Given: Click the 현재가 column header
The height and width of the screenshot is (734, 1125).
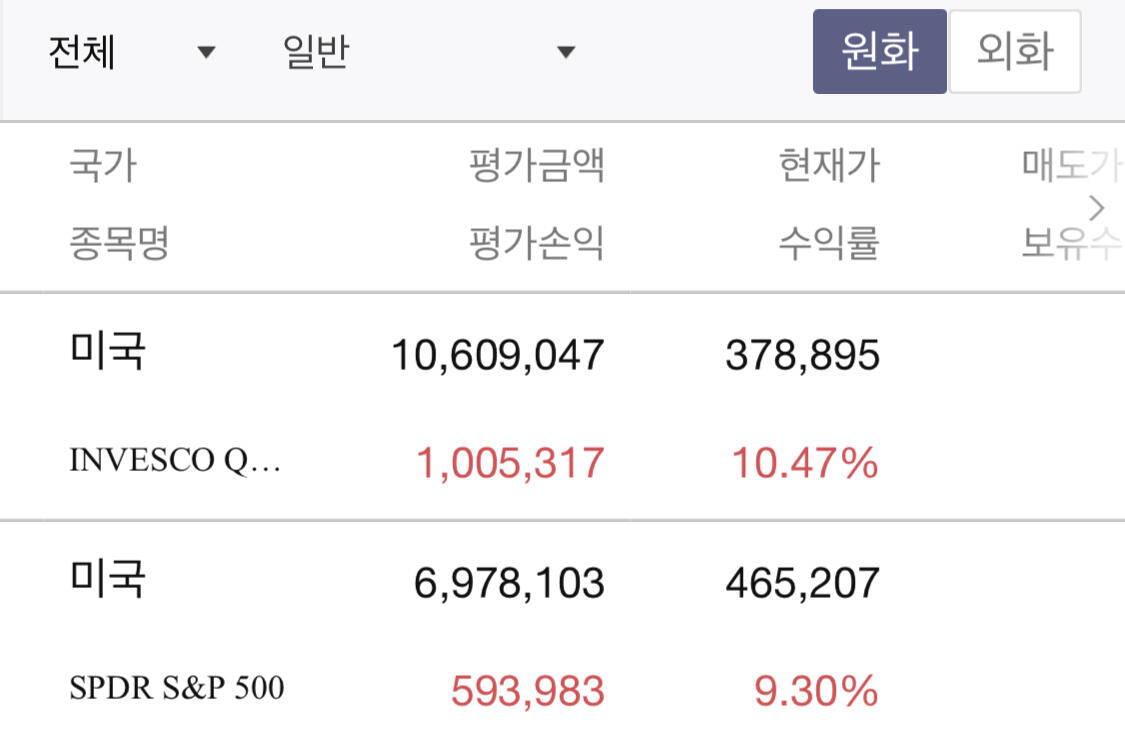Looking at the screenshot, I should (x=829, y=165).
